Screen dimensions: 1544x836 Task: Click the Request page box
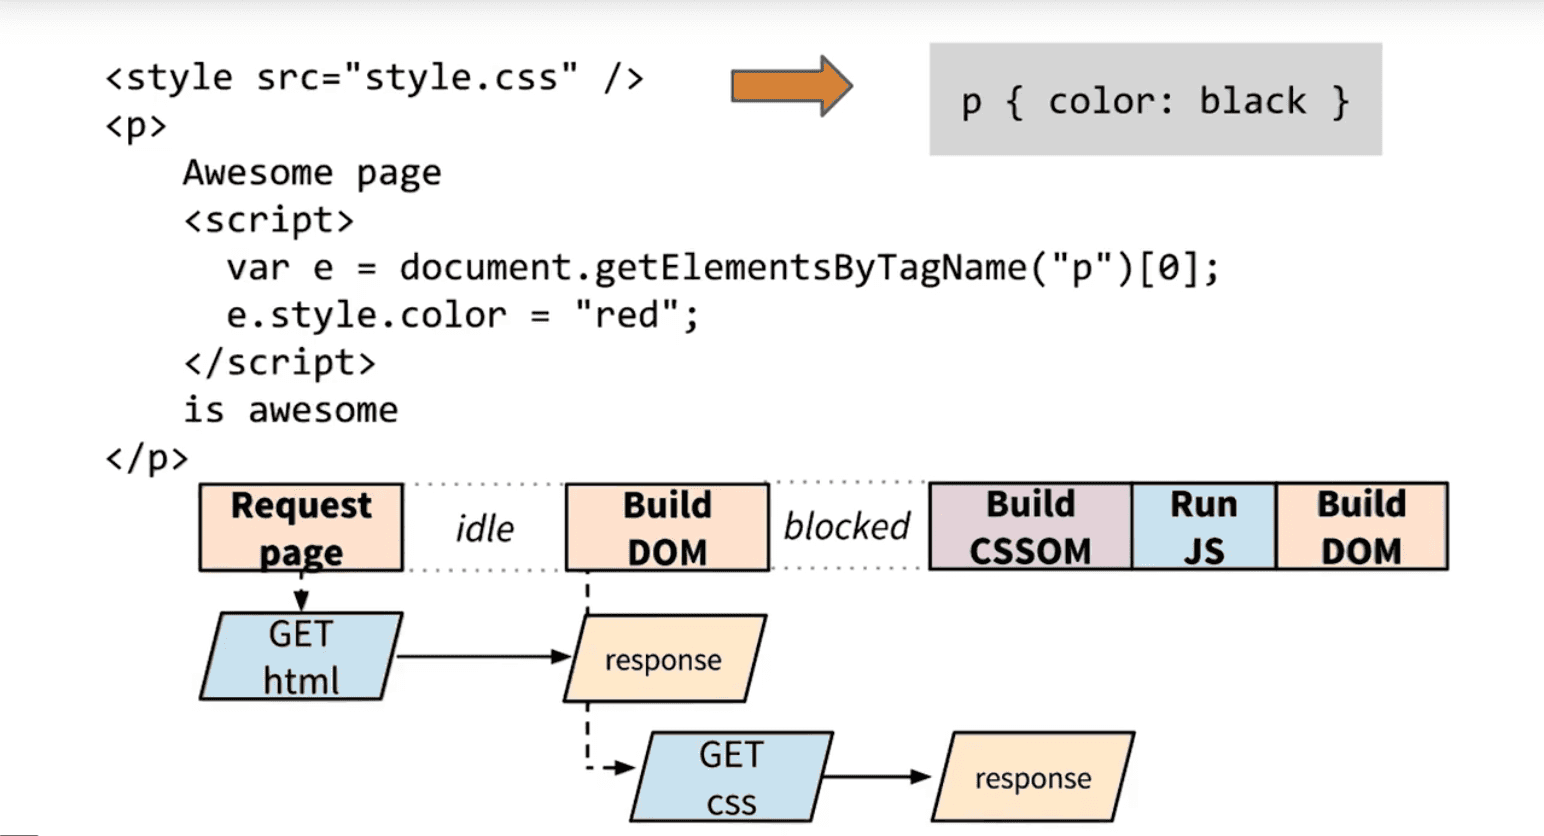click(301, 527)
